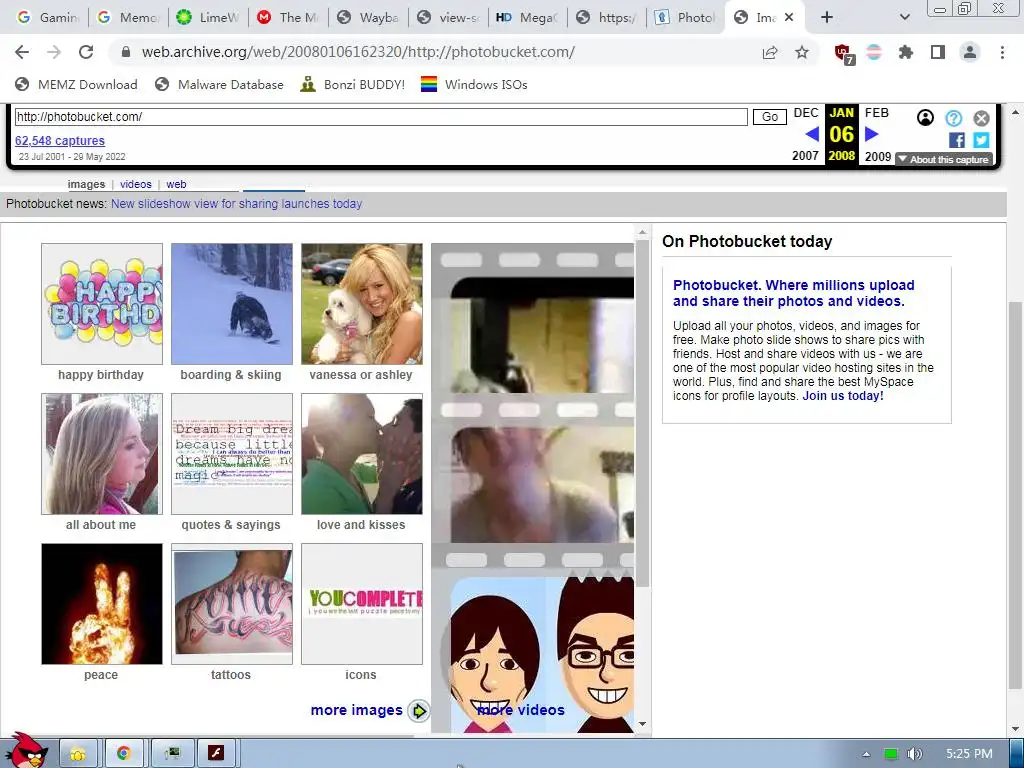Click the inner frame scrollbar down arrow
1024x768 pixels.
[642, 724]
